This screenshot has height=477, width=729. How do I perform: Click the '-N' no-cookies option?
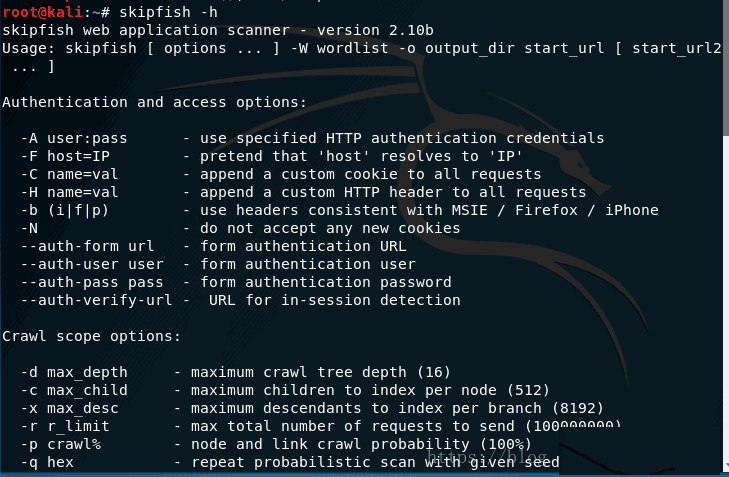[x=29, y=229]
